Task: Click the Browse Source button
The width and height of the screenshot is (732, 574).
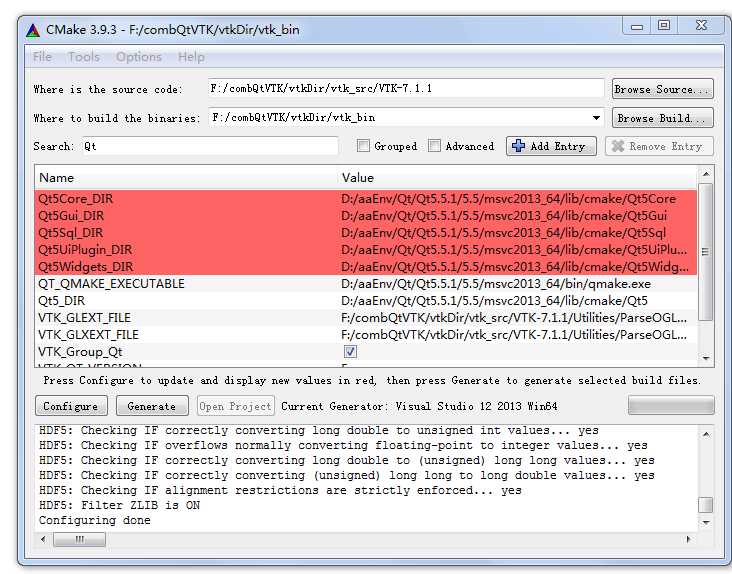Action: tap(663, 89)
